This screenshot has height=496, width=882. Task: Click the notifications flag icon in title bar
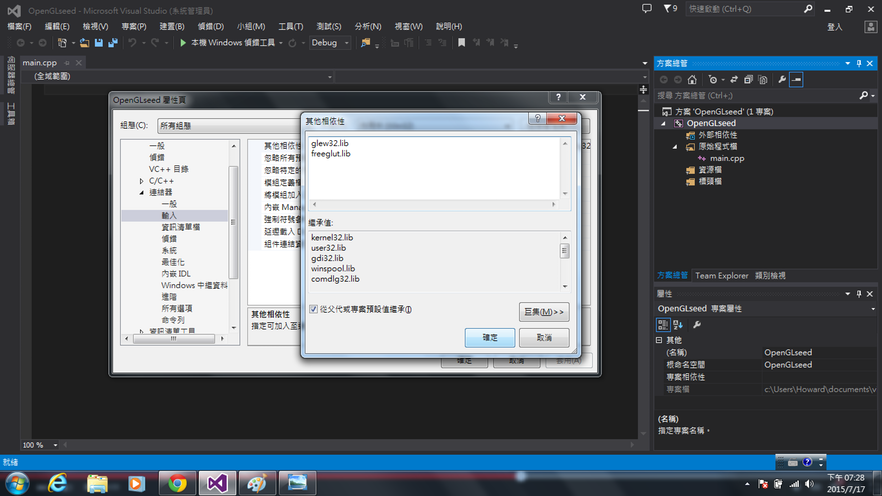[668, 9]
